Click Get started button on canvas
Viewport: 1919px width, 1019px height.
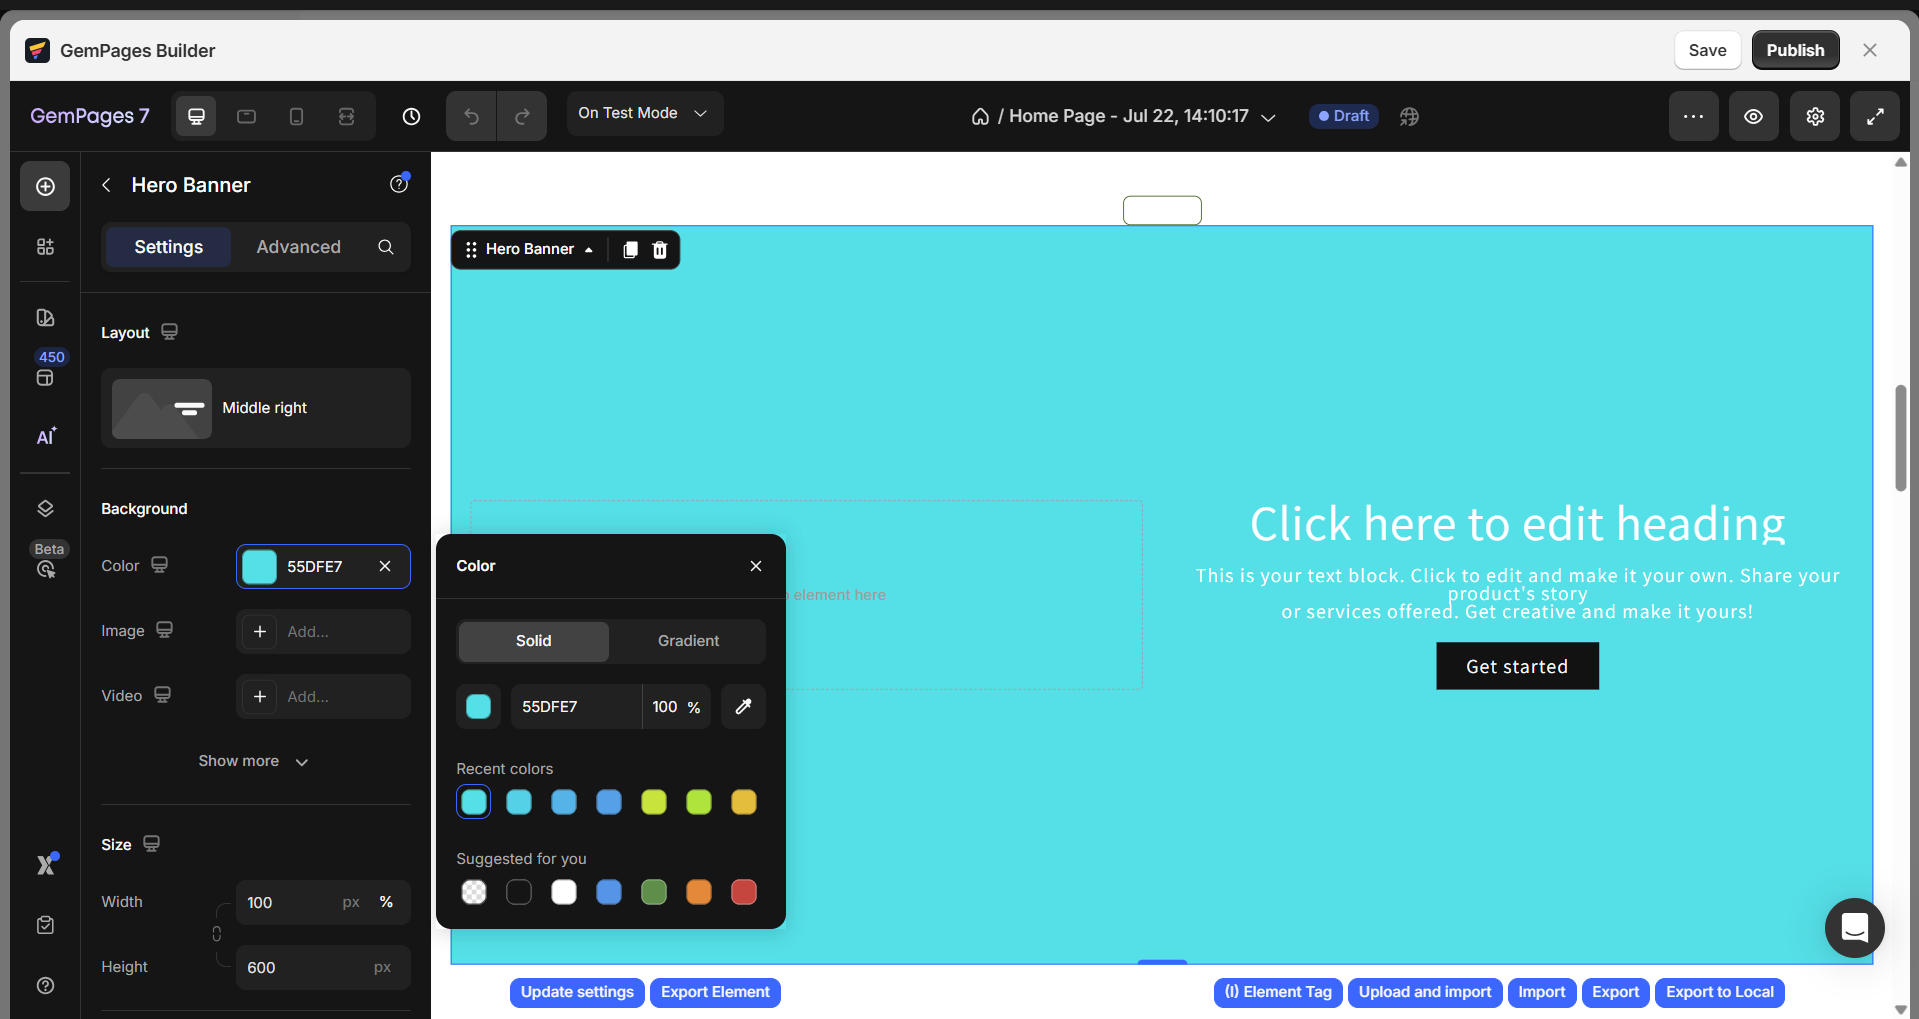pos(1517,666)
